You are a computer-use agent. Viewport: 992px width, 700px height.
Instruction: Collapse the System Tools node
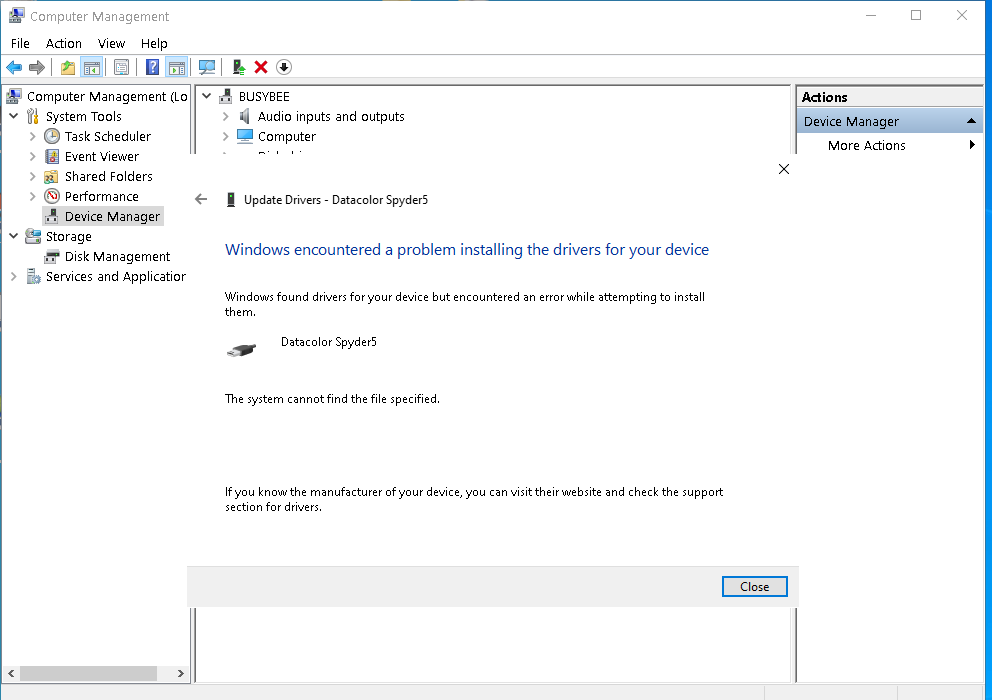(x=14, y=116)
